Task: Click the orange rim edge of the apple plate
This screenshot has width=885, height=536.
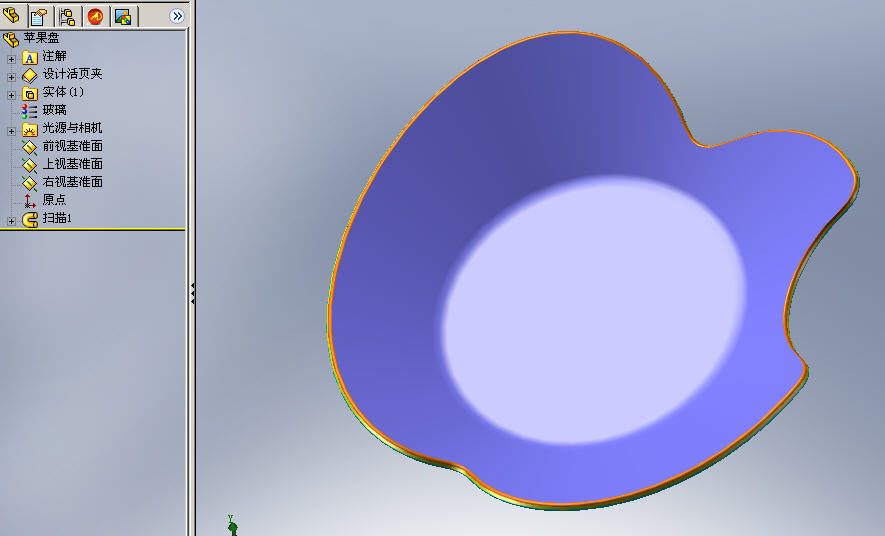Action: click(329, 305)
